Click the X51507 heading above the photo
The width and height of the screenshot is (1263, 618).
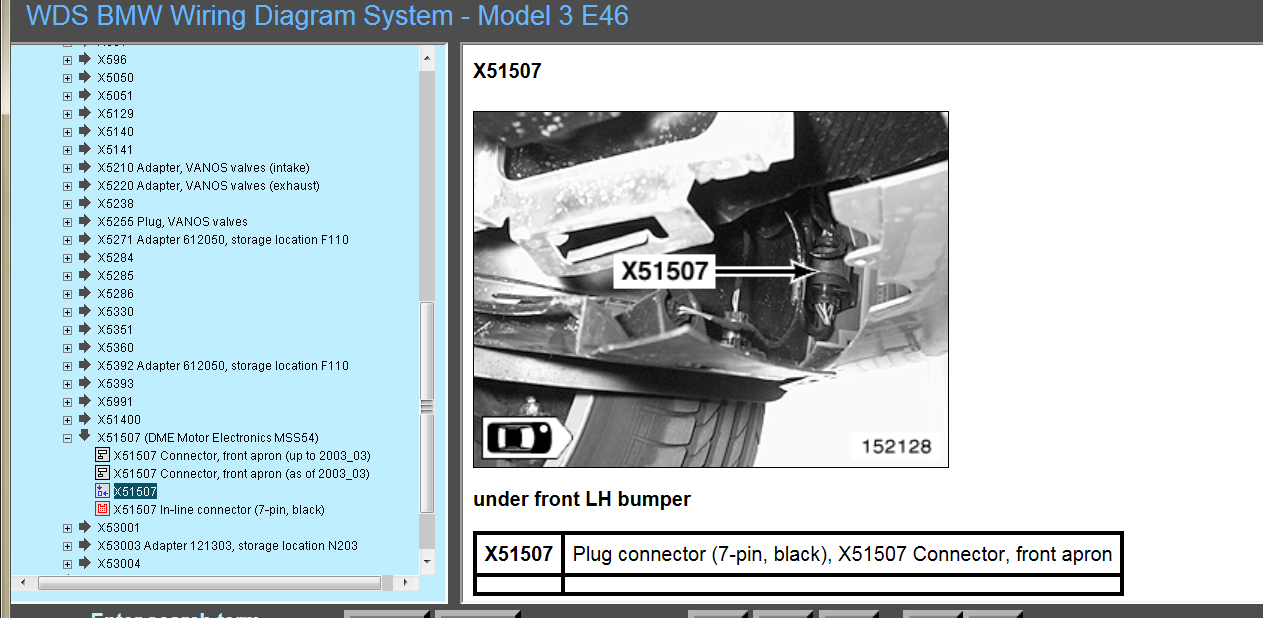click(507, 72)
